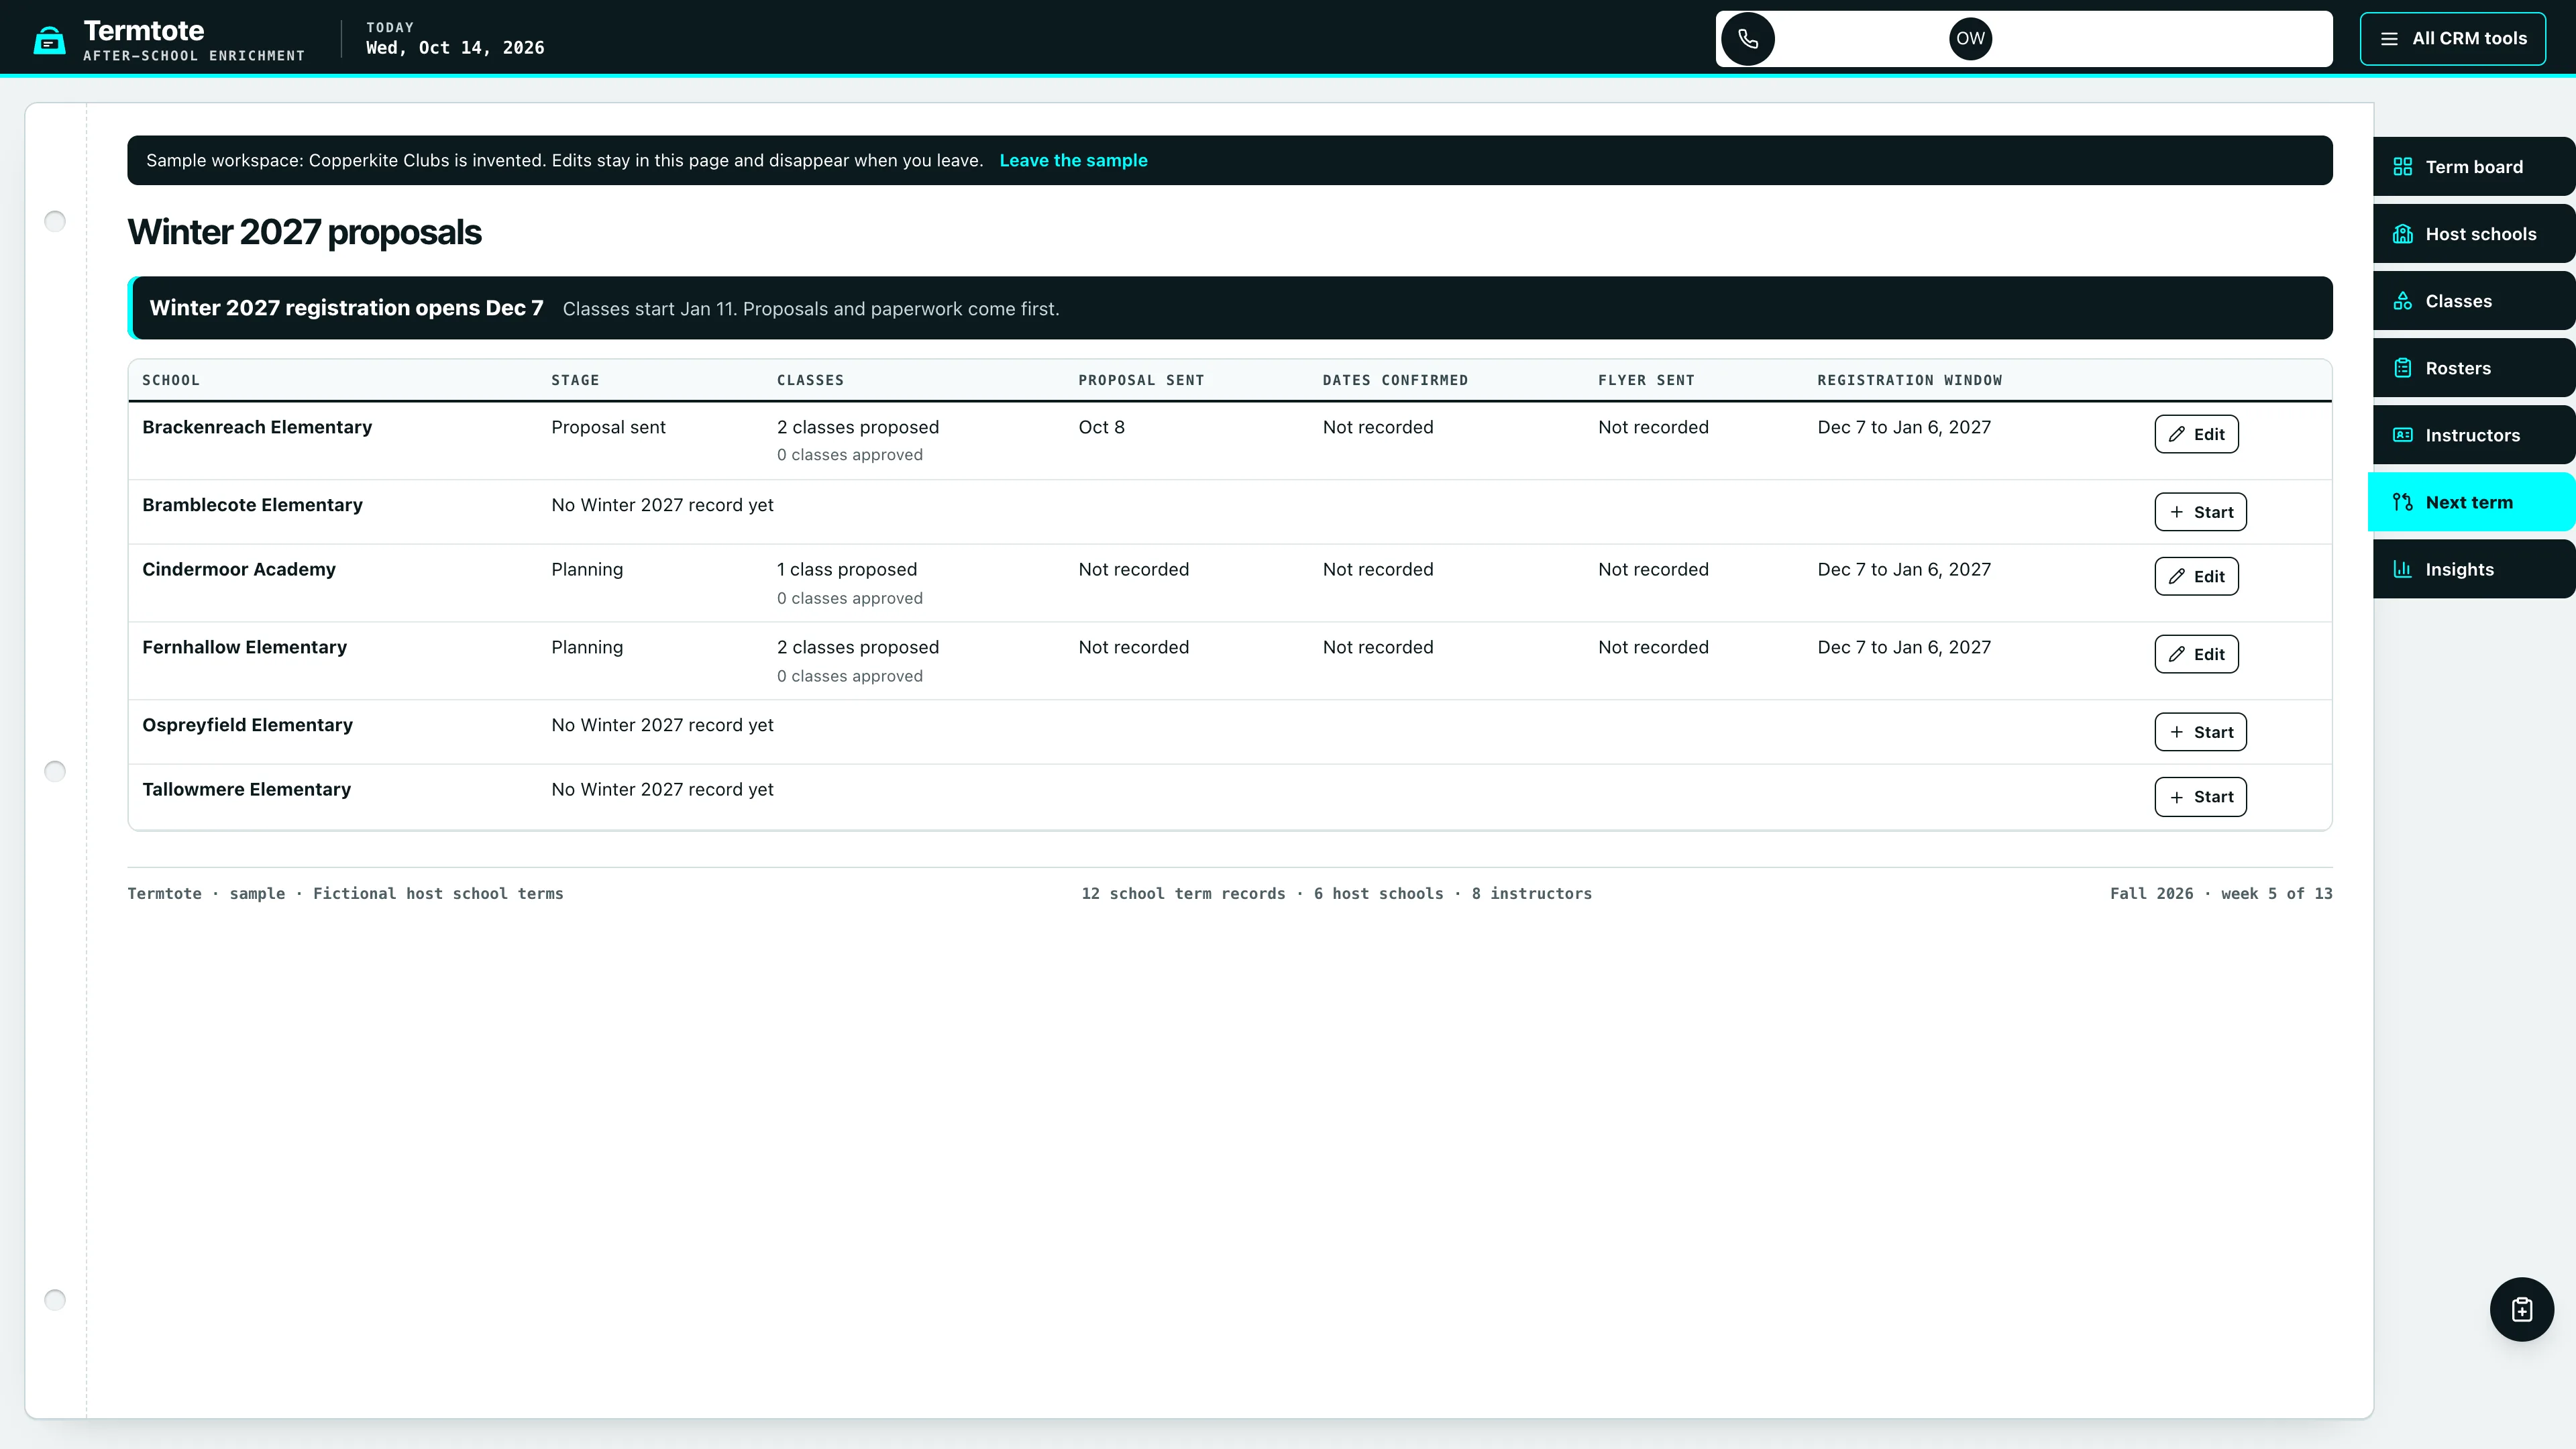The height and width of the screenshot is (1449, 2576).
Task: Click the phone call icon in header
Action: (1747, 39)
